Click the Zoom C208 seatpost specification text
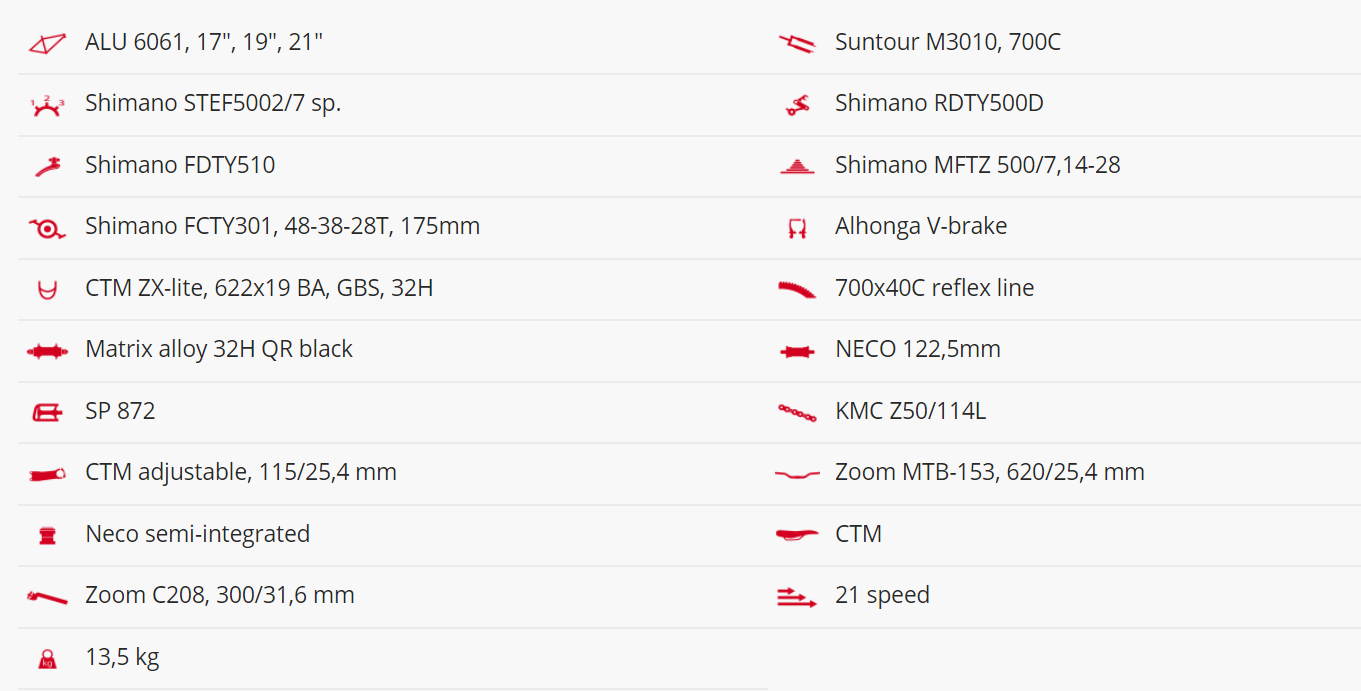This screenshot has height=691, width=1361. [x=220, y=595]
